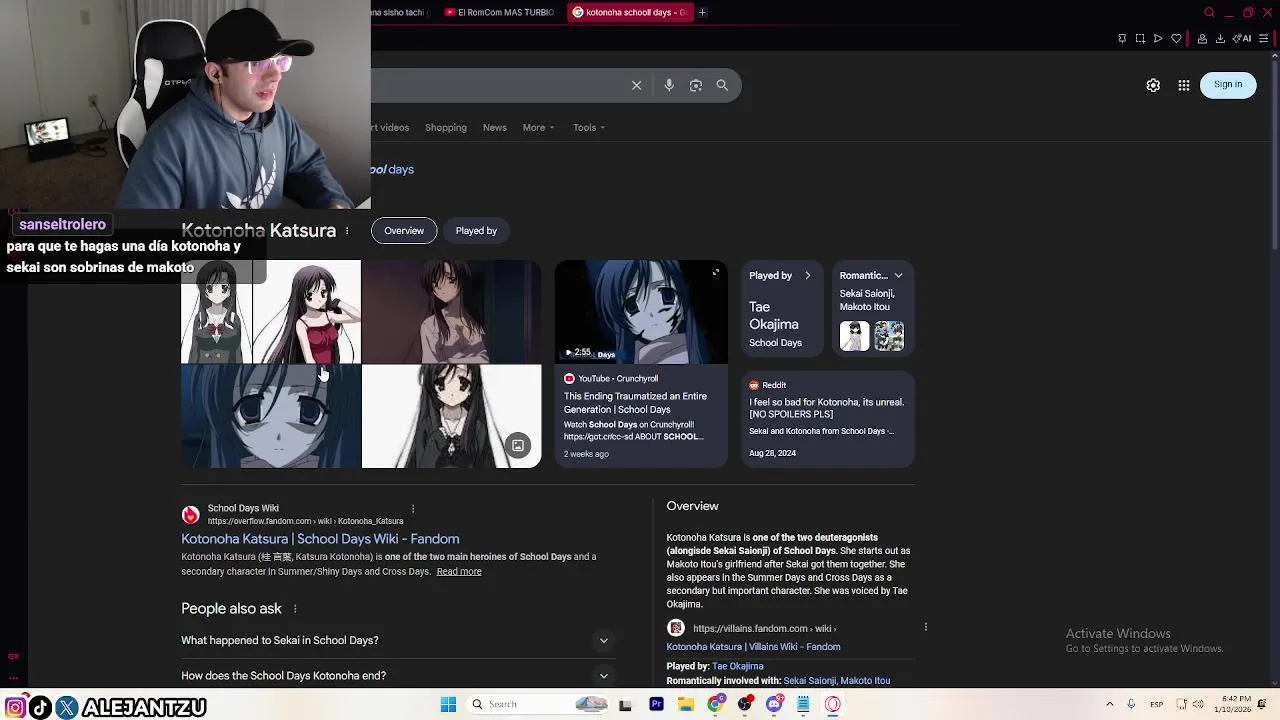Open the AI assistant toolbar icon
The height and width of the screenshot is (720, 1280).
1243,38
